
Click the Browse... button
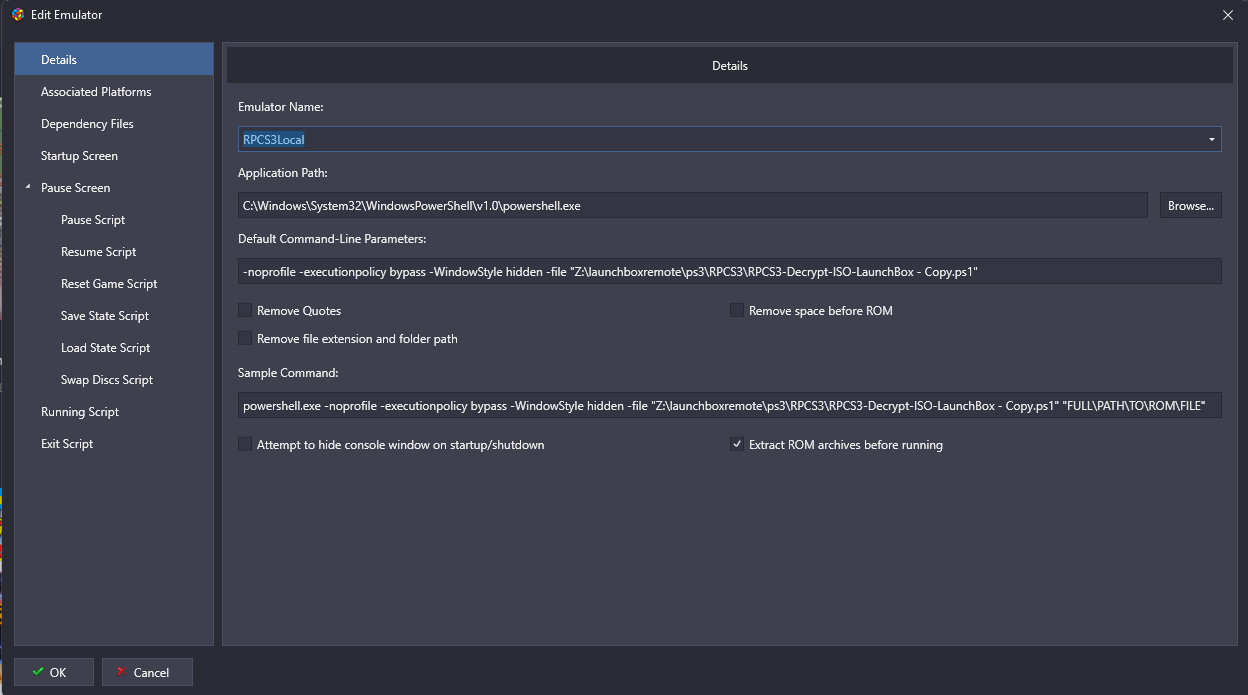click(1190, 205)
